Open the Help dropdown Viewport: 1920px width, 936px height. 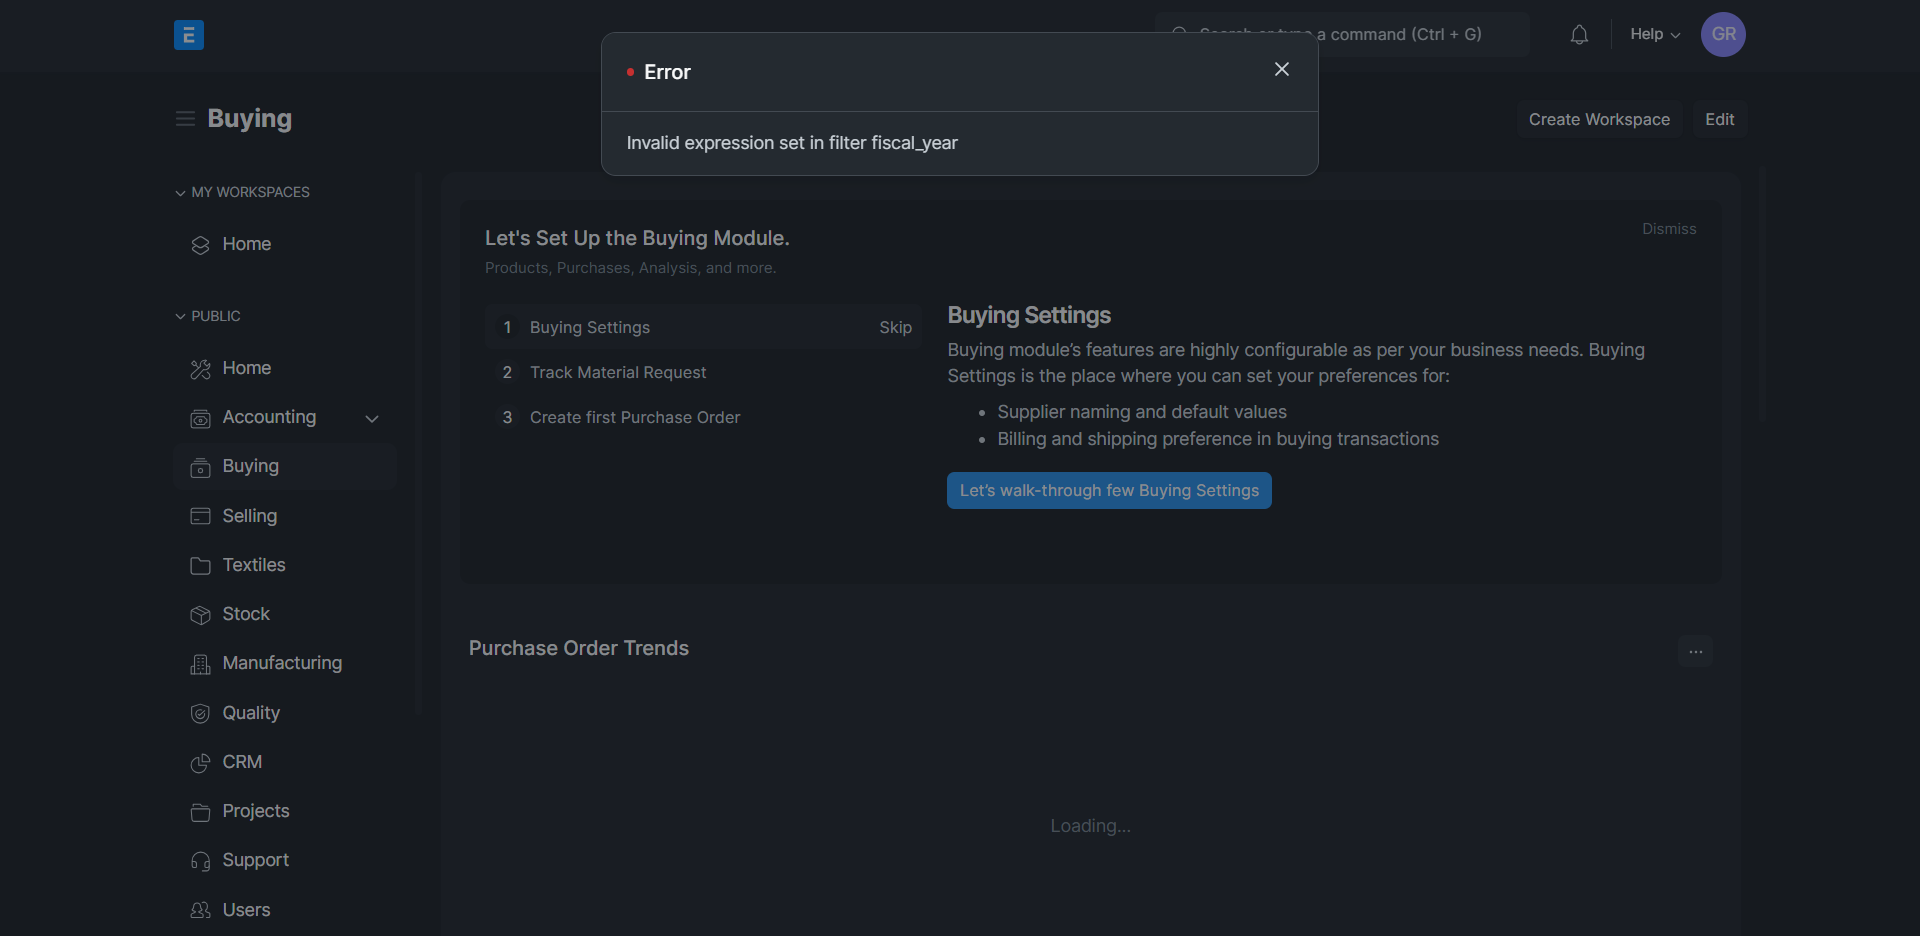pyautogui.click(x=1655, y=34)
